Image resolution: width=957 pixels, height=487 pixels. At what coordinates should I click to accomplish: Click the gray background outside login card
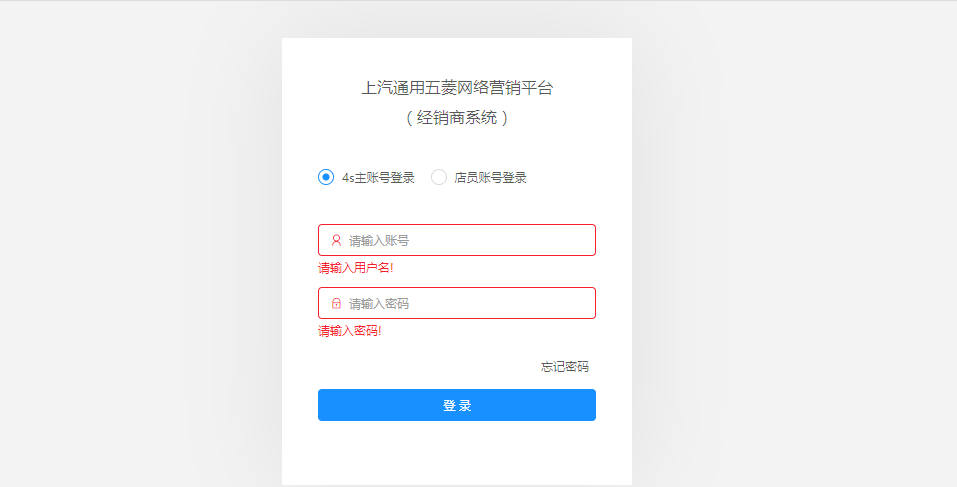pyautogui.click(x=793, y=244)
